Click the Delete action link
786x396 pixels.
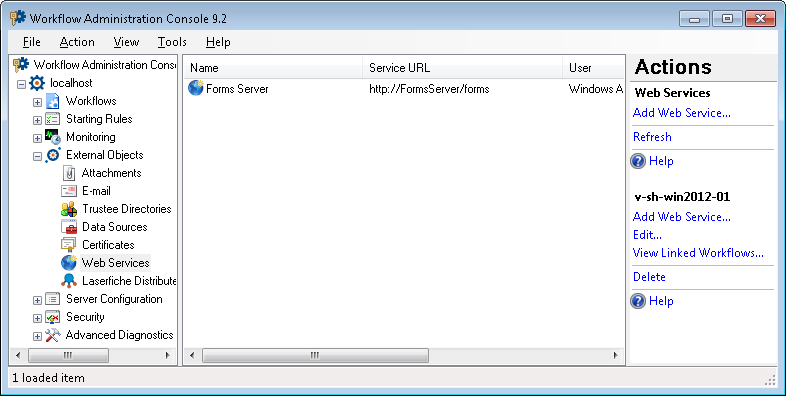click(649, 277)
